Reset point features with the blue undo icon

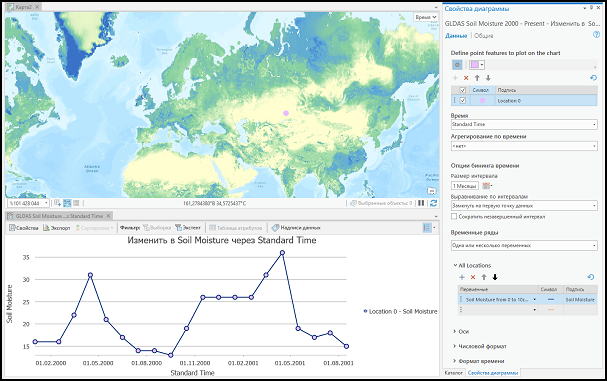pyautogui.click(x=593, y=78)
